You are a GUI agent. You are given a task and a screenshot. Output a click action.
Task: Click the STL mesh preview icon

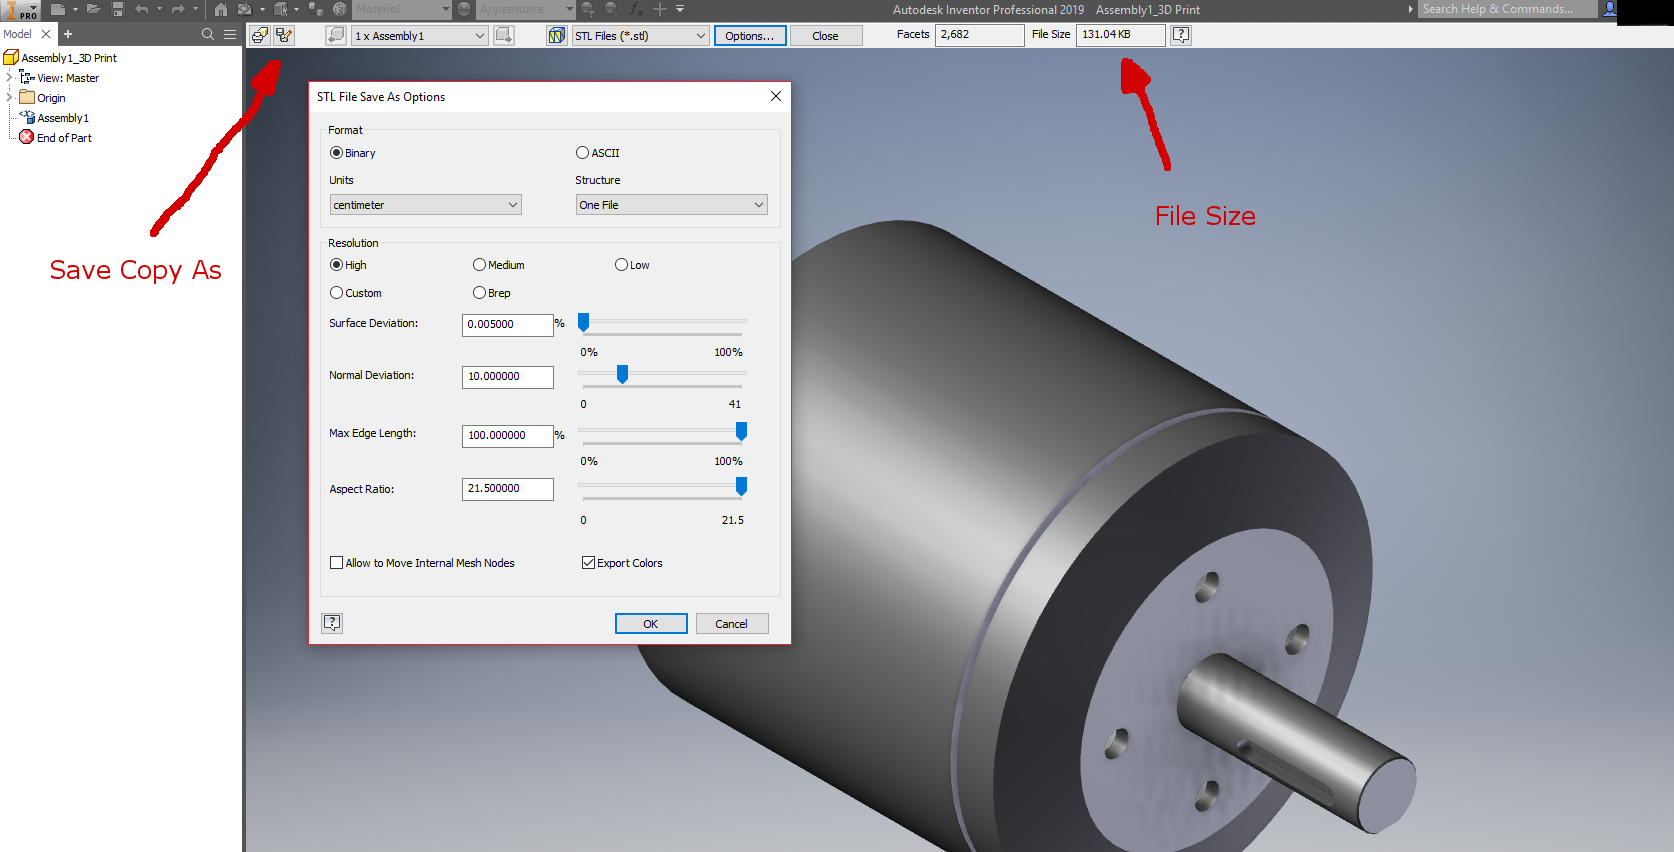(x=557, y=35)
